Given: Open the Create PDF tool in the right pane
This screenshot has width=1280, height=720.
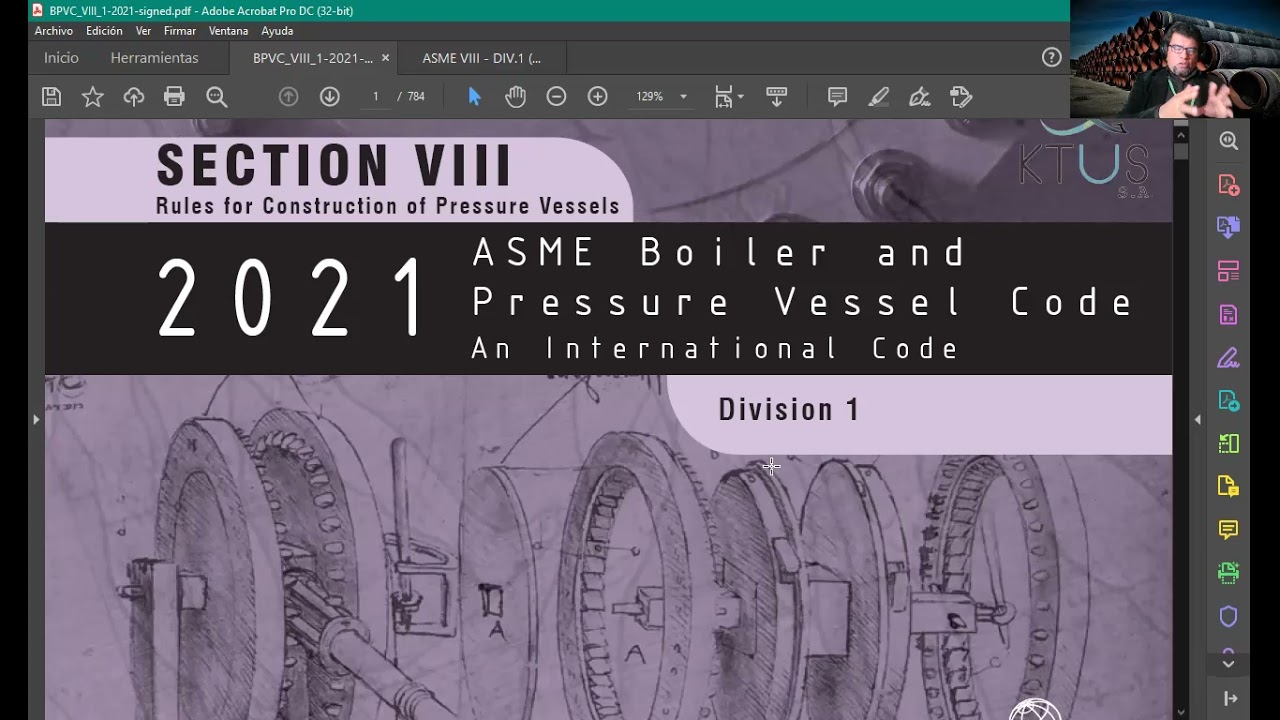Looking at the screenshot, I should coord(1228,185).
